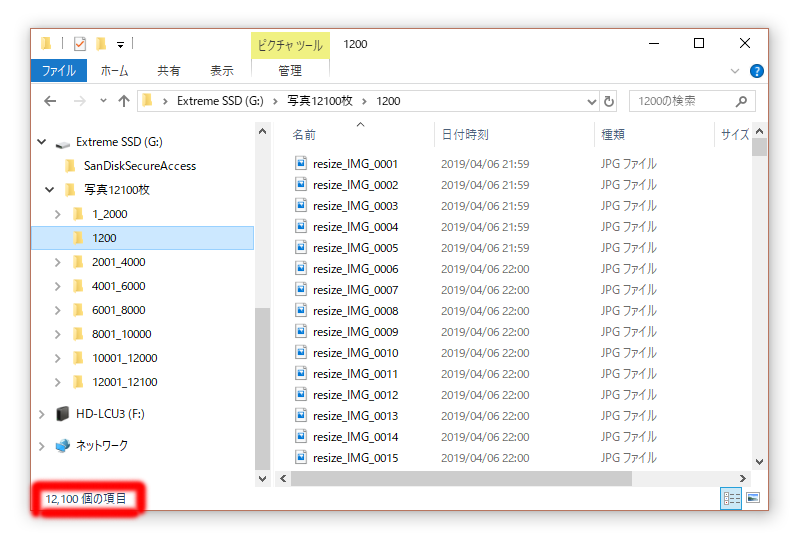This screenshot has height=550, width=800.
Task: Collapse the 写真12100枚 tree node
Action: tap(49, 190)
